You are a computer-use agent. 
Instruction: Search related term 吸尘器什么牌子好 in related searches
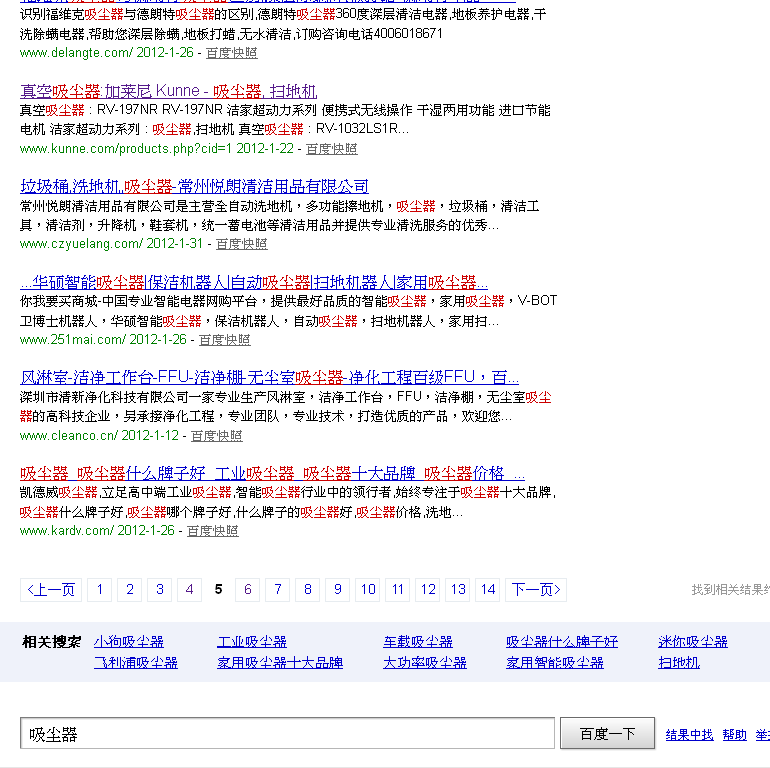click(562, 642)
